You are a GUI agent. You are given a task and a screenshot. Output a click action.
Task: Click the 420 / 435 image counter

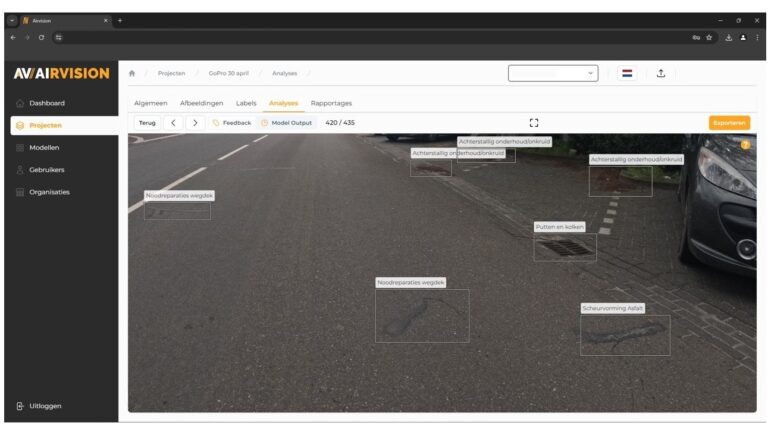pyautogui.click(x=340, y=123)
